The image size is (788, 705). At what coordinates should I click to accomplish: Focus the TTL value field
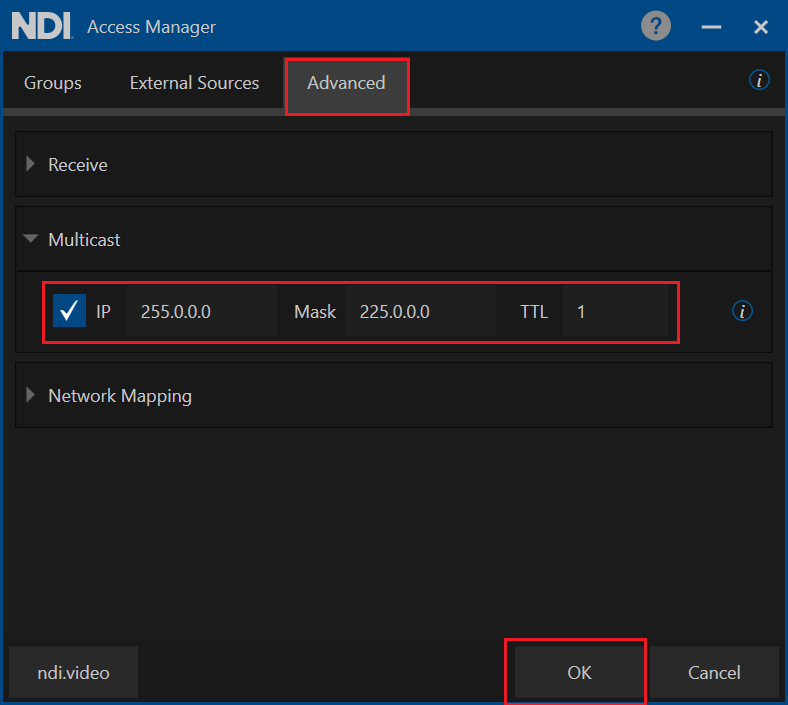click(x=614, y=312)
